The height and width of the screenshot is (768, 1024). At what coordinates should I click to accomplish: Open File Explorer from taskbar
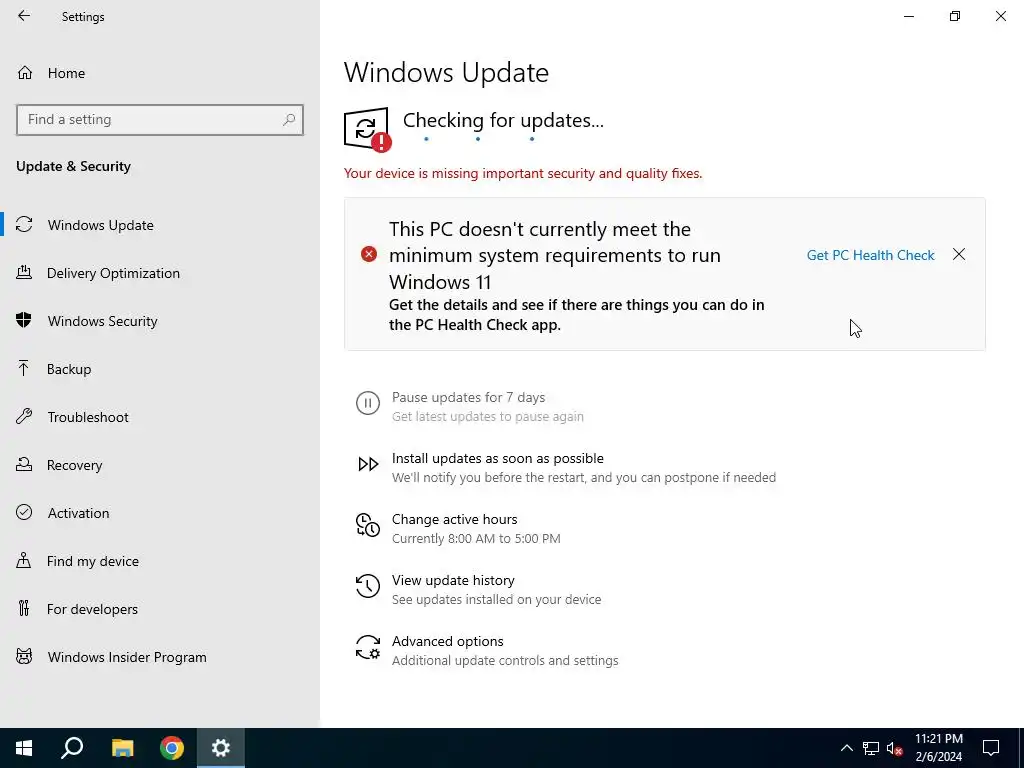point(122,748)
